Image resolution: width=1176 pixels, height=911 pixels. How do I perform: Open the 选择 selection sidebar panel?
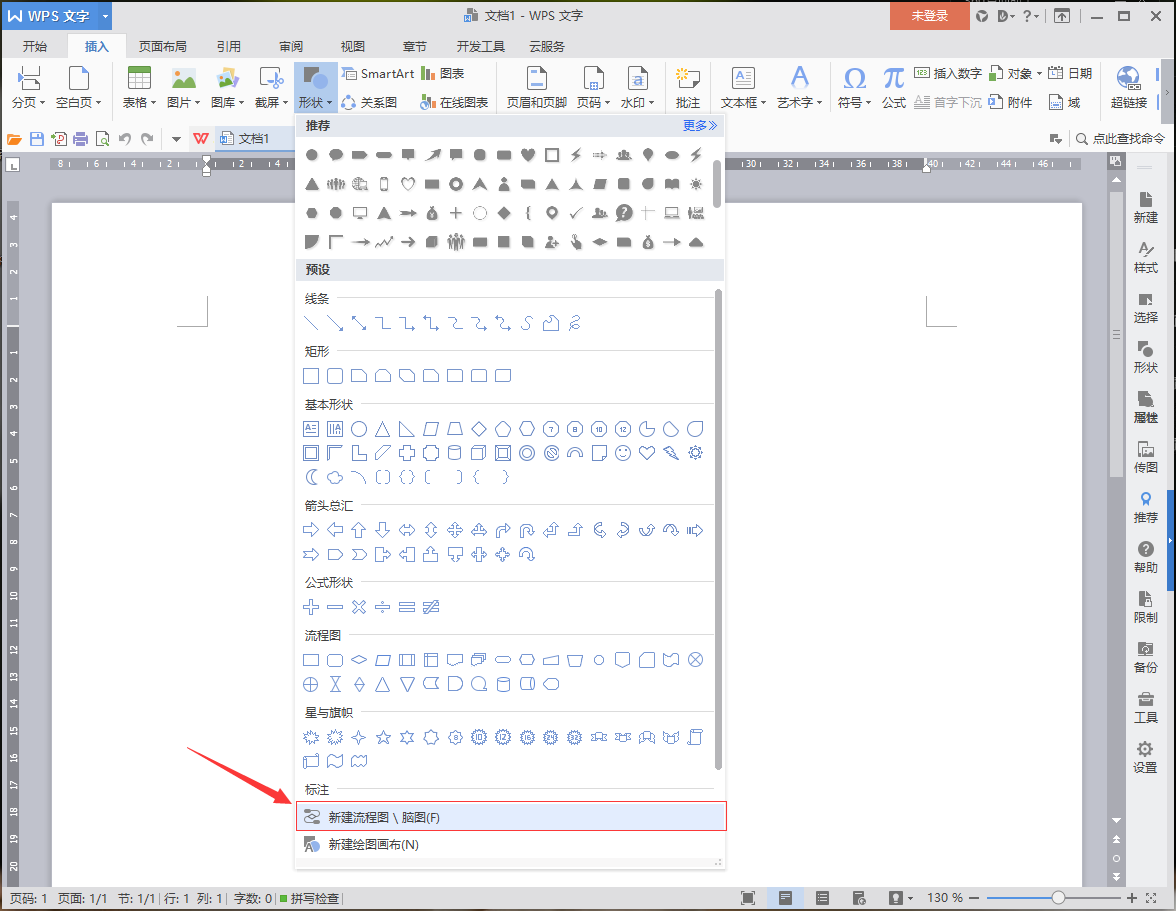click(x=1145, y=307)
